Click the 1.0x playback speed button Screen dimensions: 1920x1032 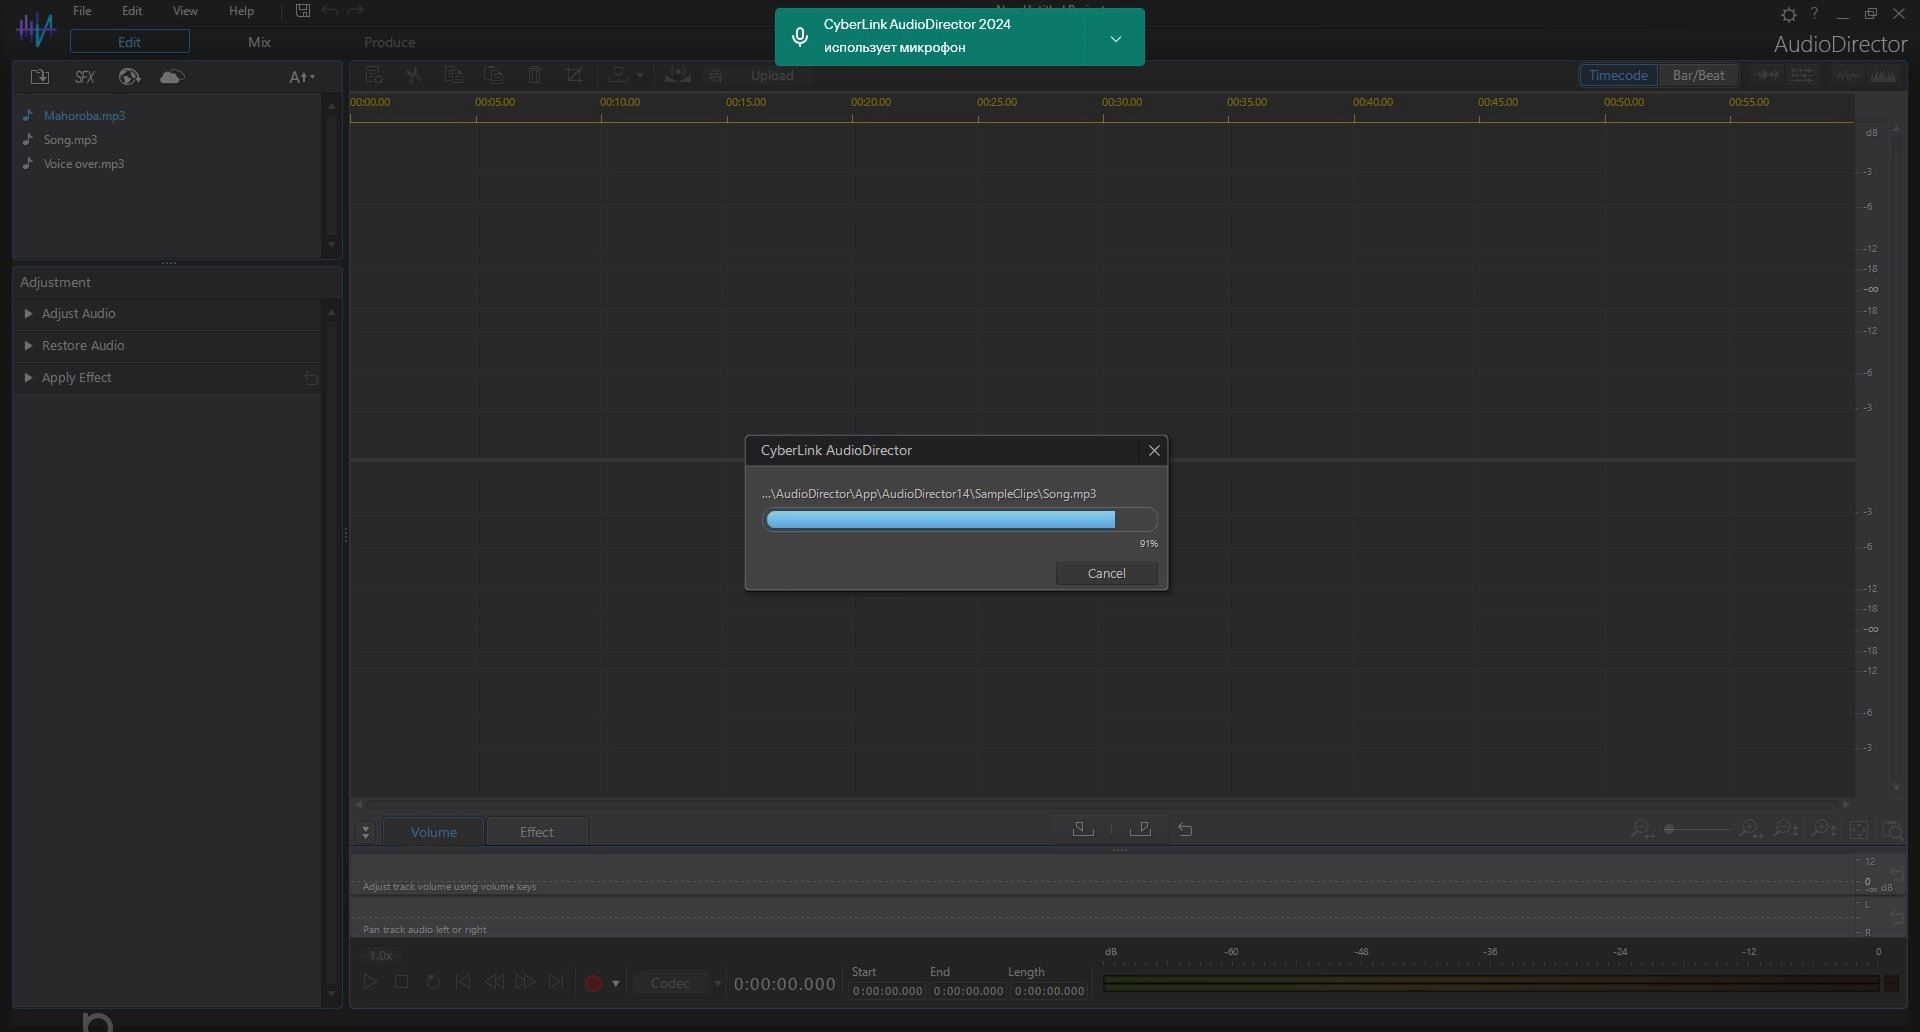(x=381, y=956)
